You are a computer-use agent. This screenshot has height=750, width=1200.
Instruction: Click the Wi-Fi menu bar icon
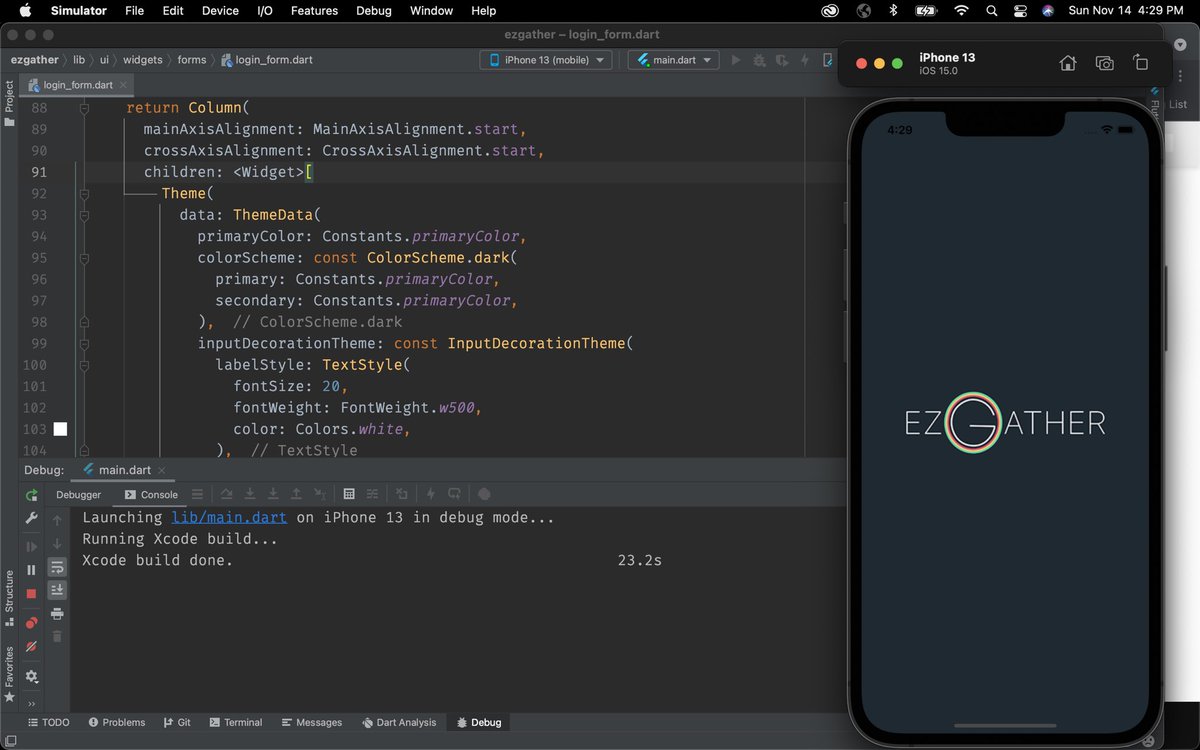click(961, 10)
